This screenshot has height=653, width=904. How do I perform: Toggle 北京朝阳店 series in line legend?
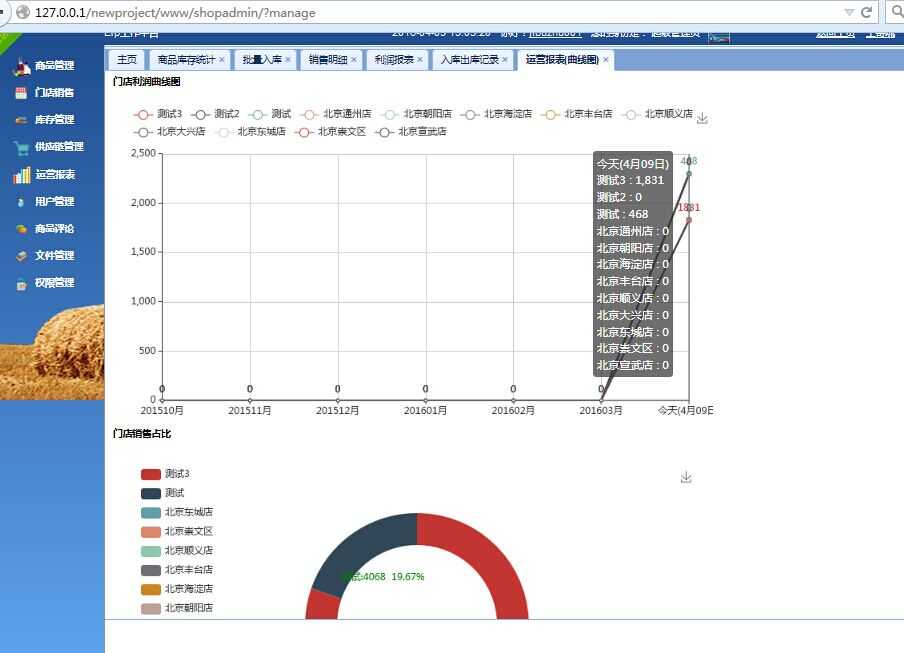point(416,114)
